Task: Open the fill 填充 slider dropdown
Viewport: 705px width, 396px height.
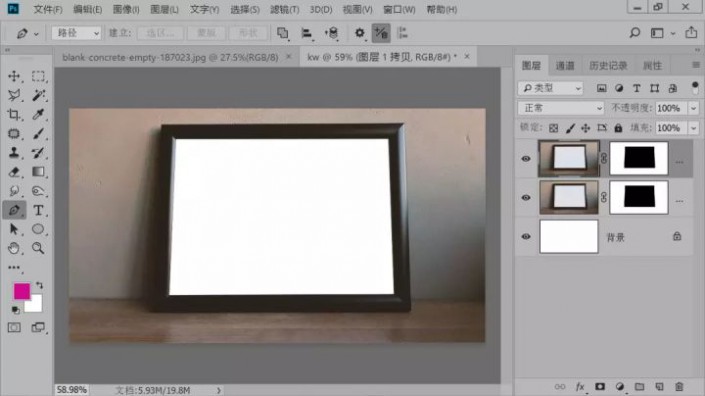Action: point(693,128)
